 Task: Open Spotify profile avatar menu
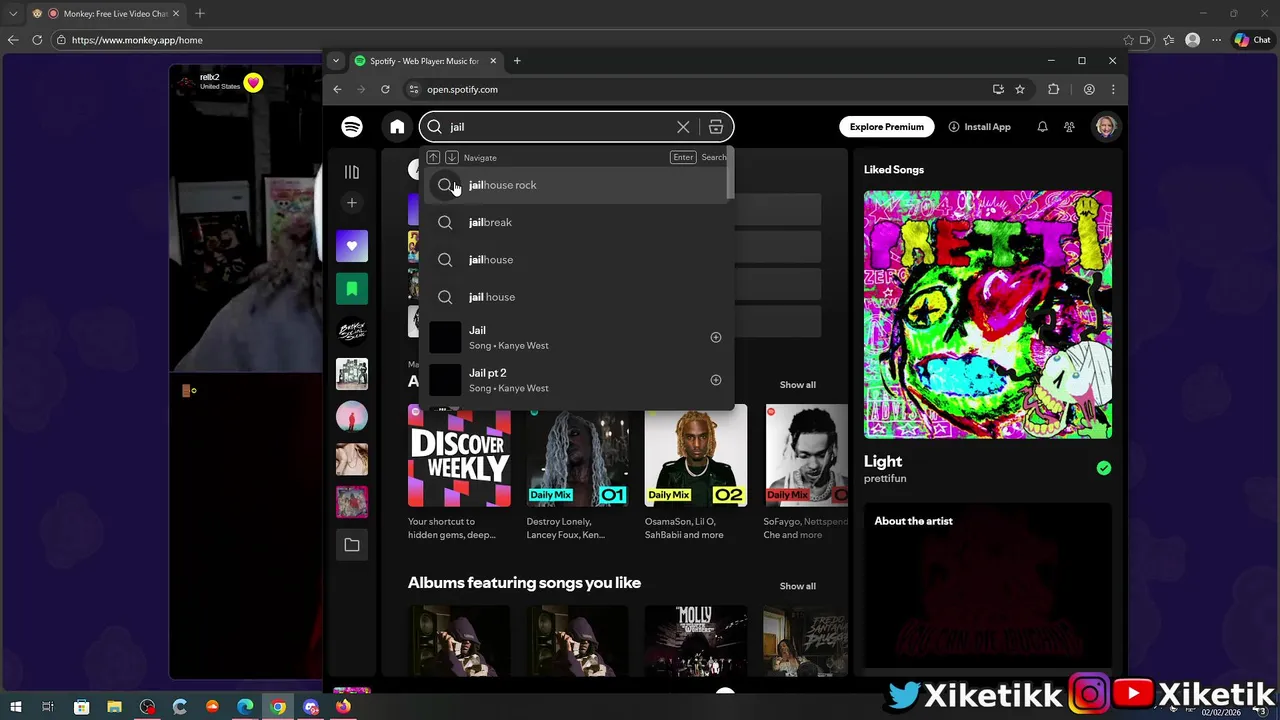point(1105,127)
